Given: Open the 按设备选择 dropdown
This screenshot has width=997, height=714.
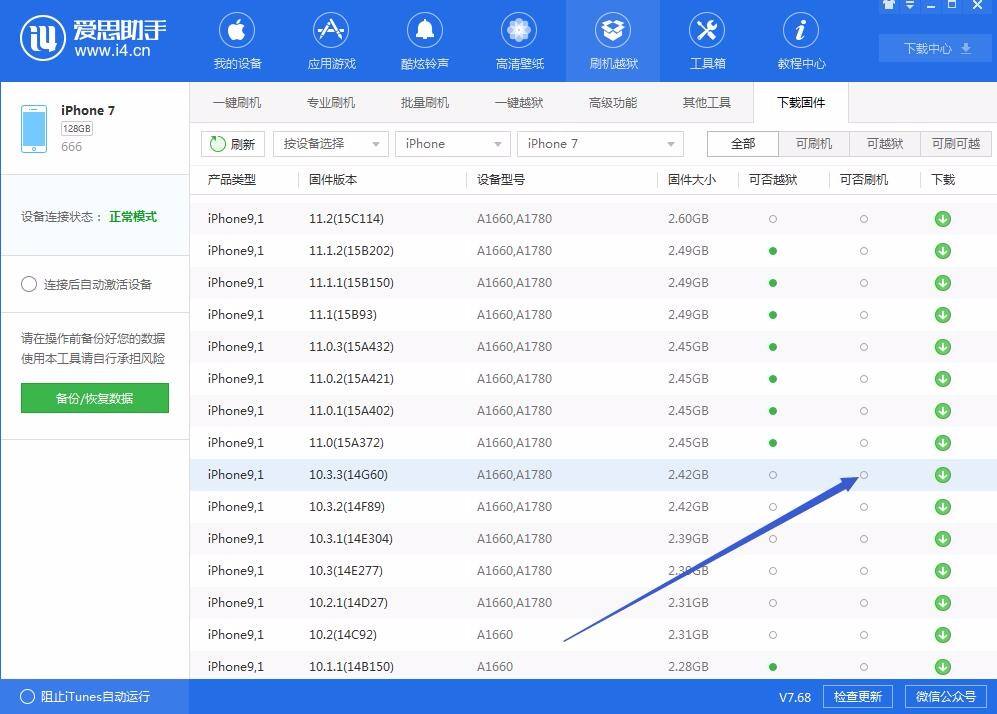Looking at the screenshot, I should [331, 144].
